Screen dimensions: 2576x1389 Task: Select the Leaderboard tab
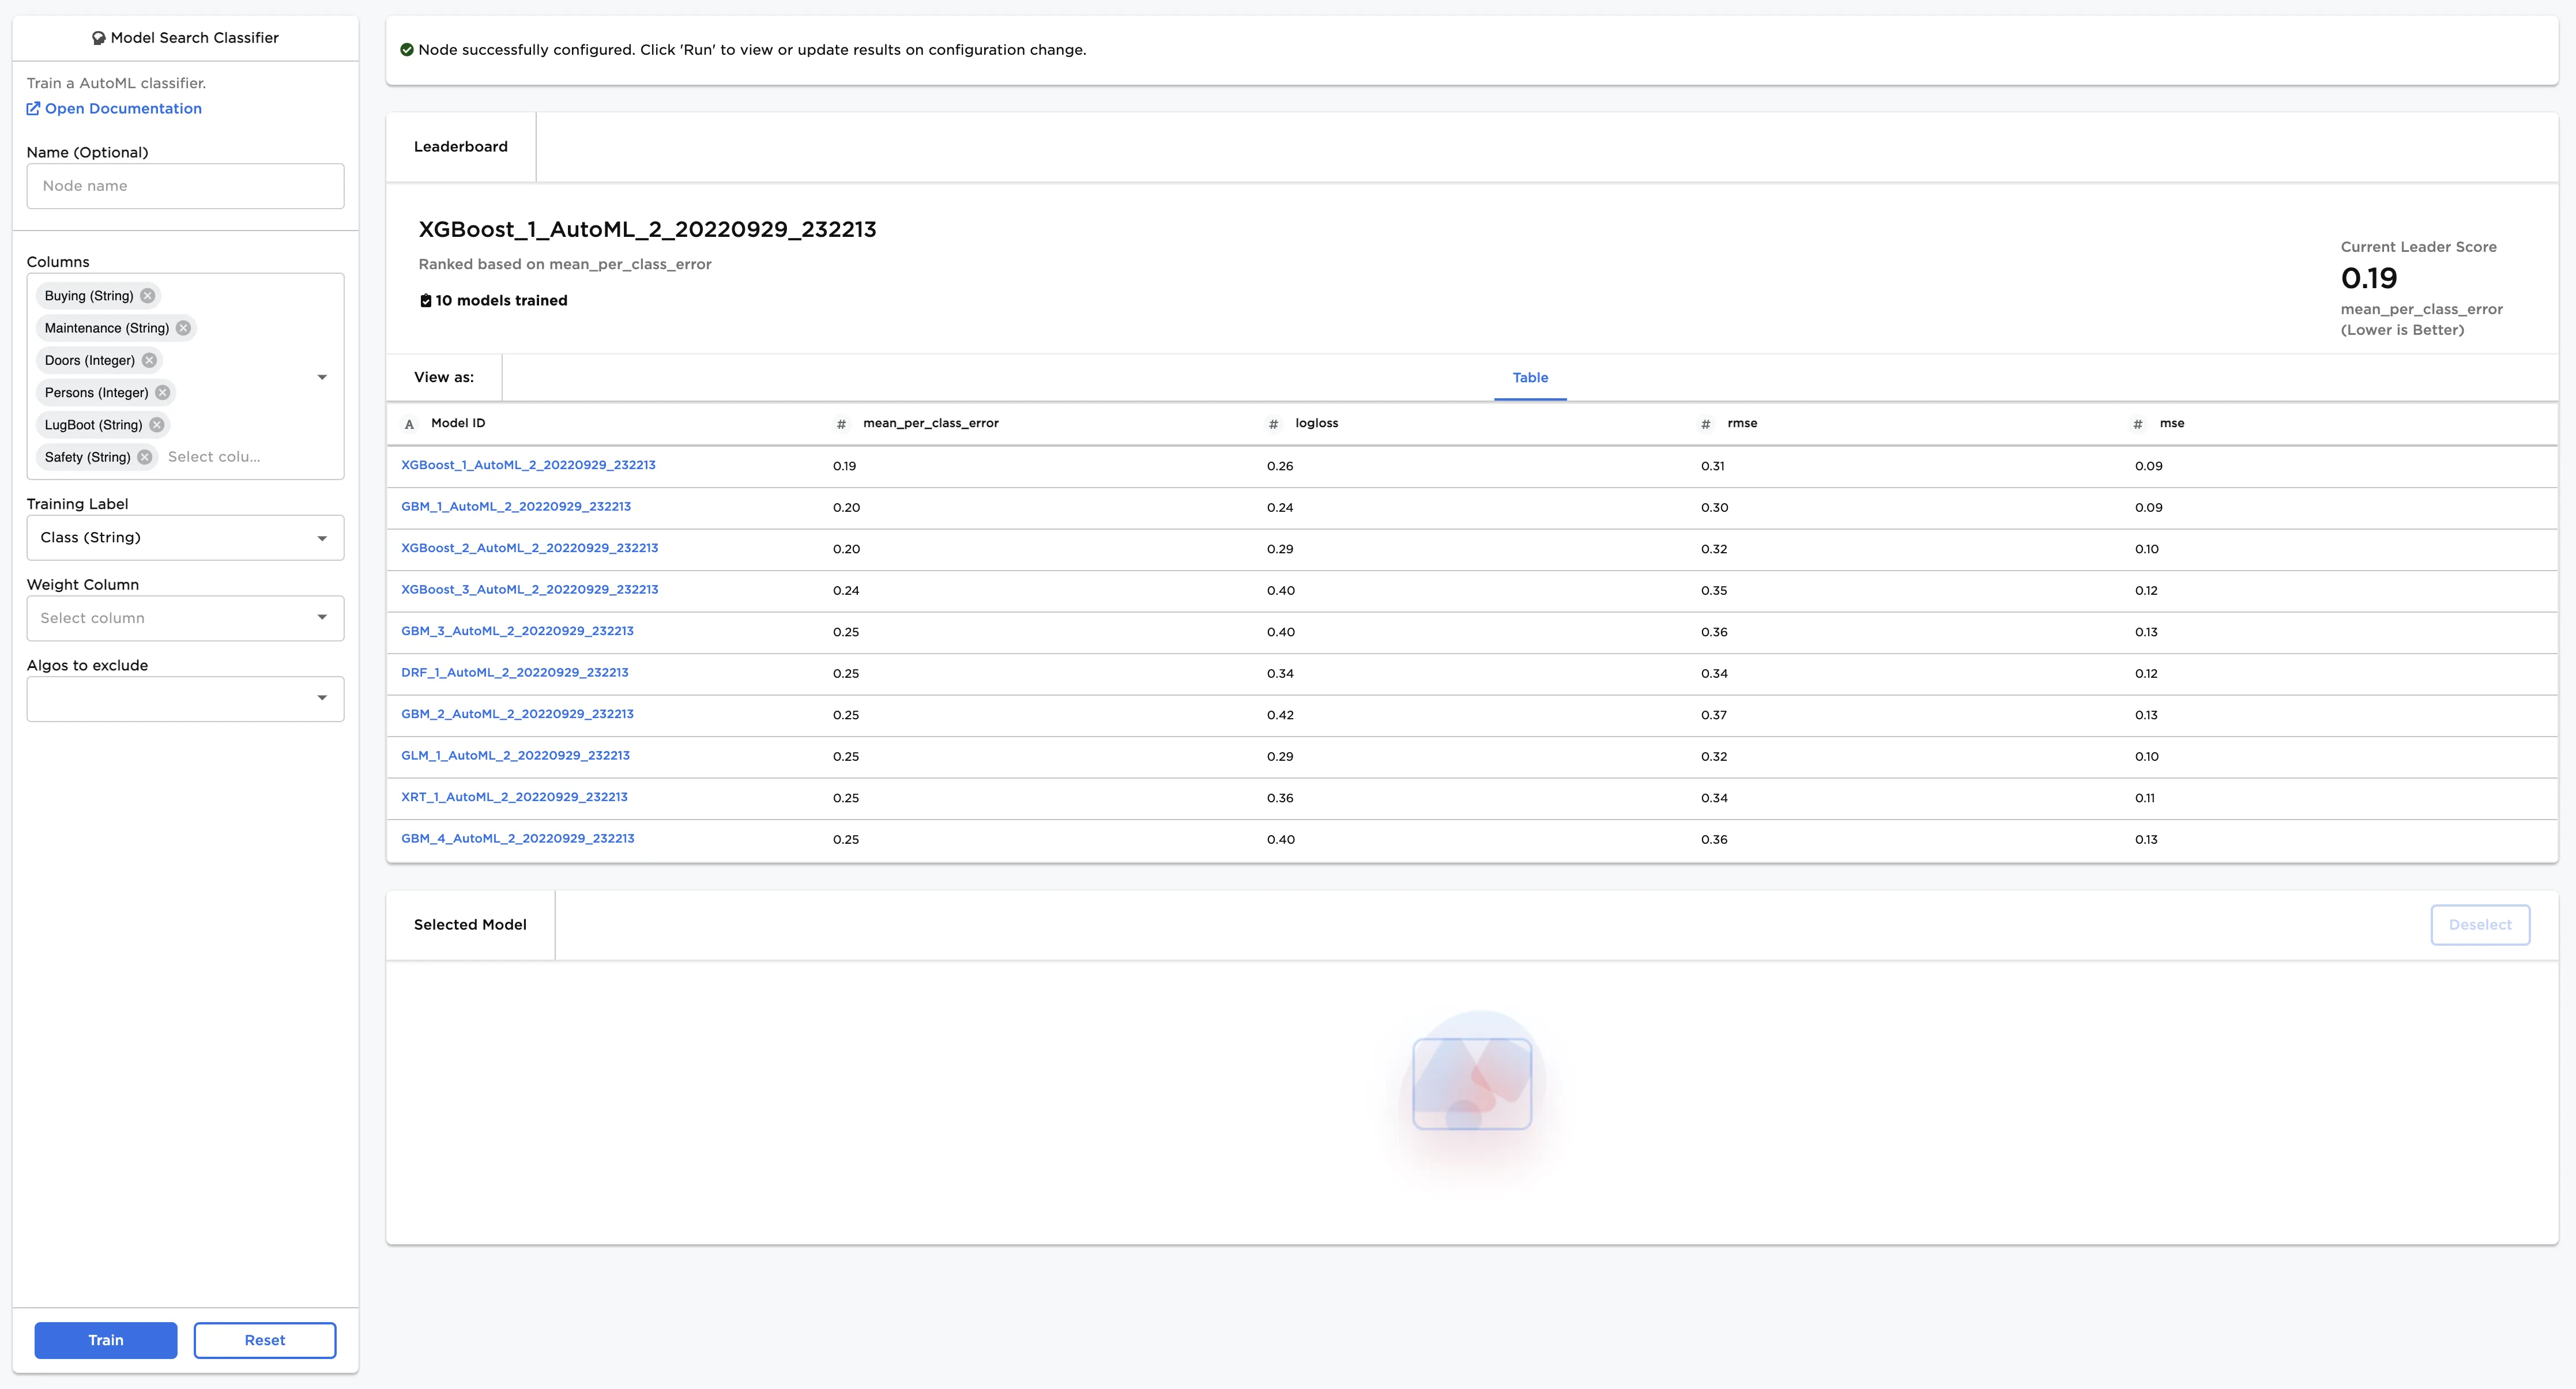(x=461, y=147)
